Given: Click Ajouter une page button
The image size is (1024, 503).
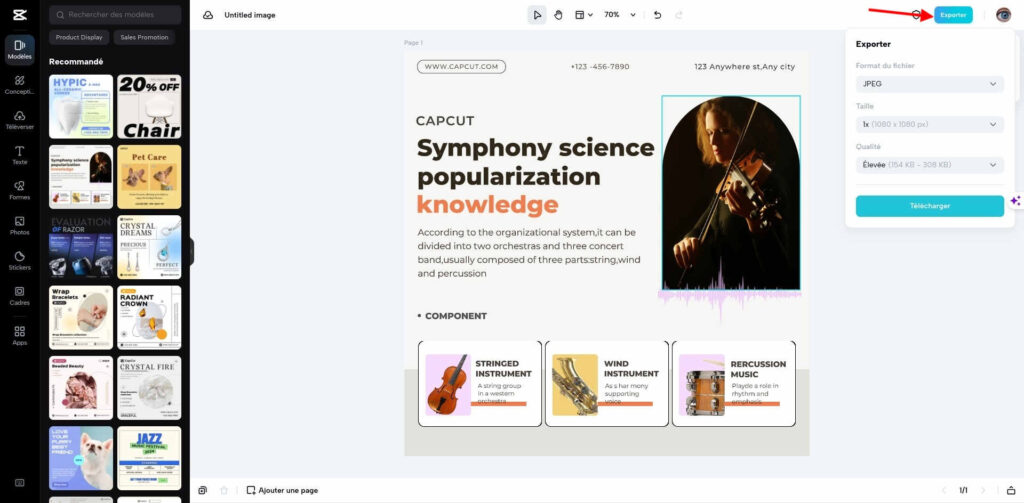Looking at the screenshot, I should 282,490.
